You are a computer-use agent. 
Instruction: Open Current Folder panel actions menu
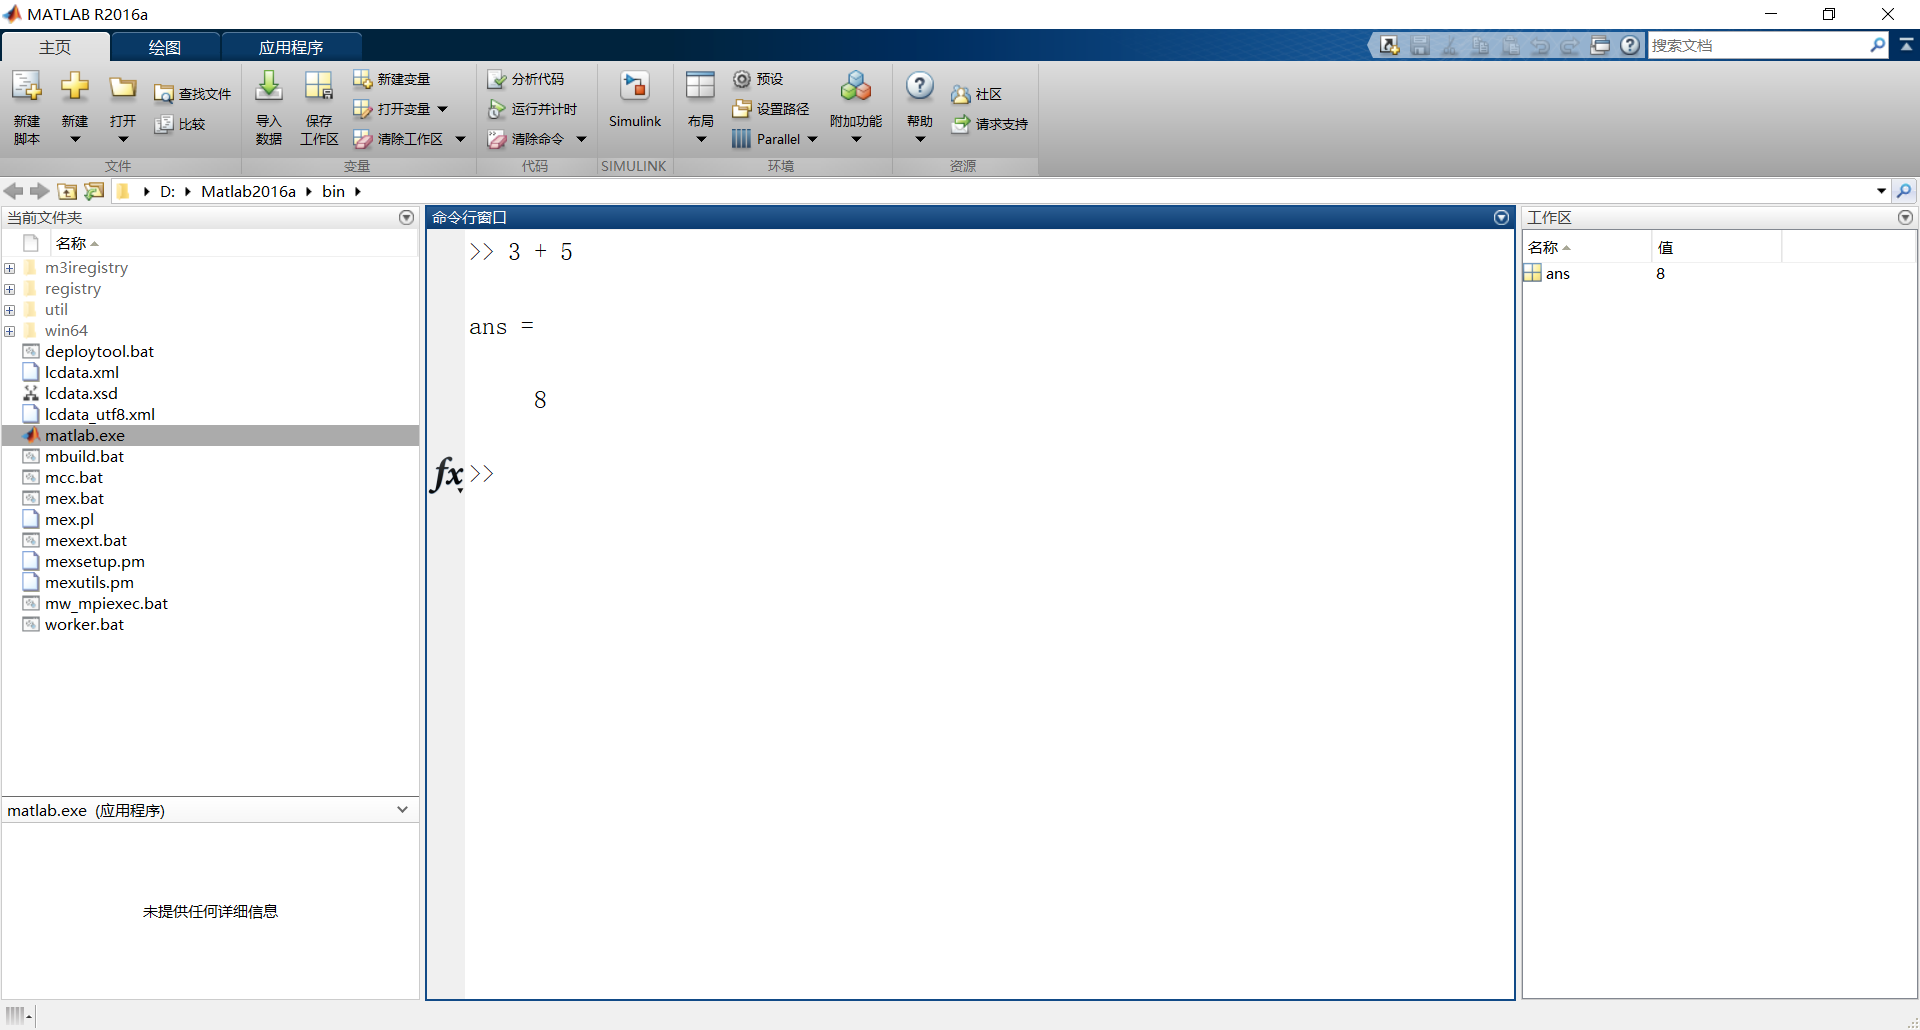406,217
